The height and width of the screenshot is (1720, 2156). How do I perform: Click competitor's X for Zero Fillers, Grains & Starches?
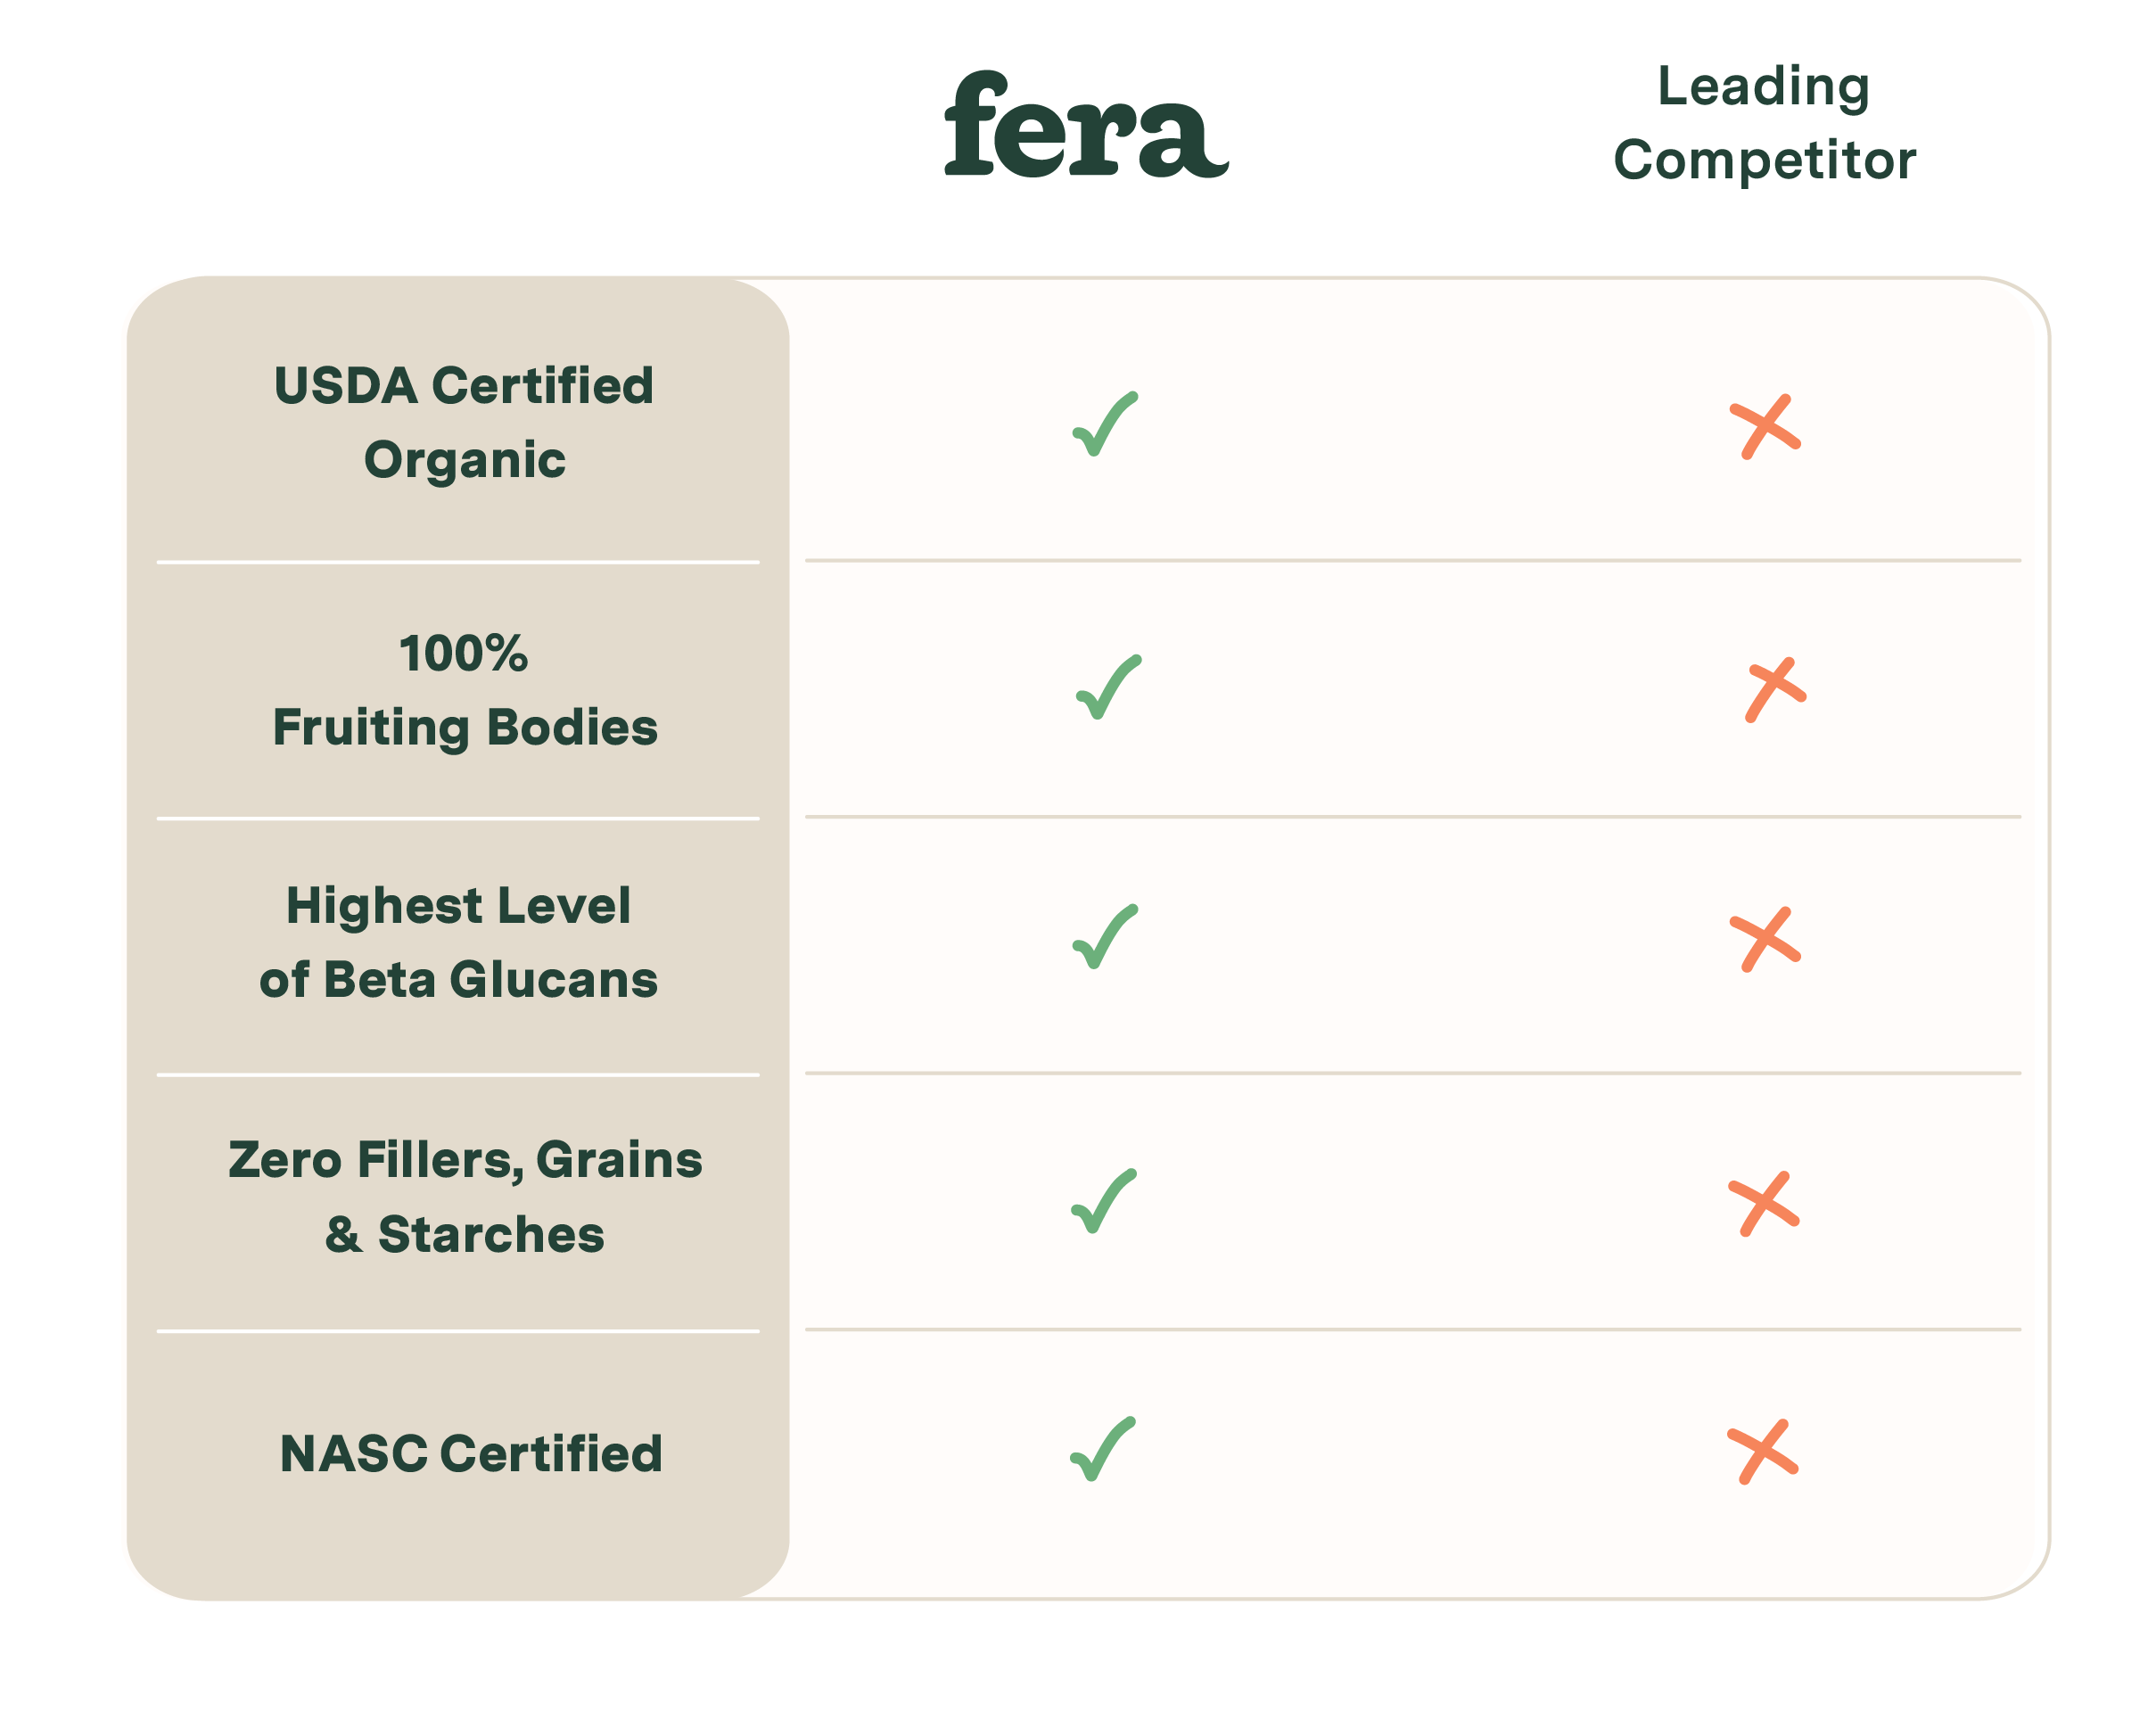click(x=1764, y=1204)
